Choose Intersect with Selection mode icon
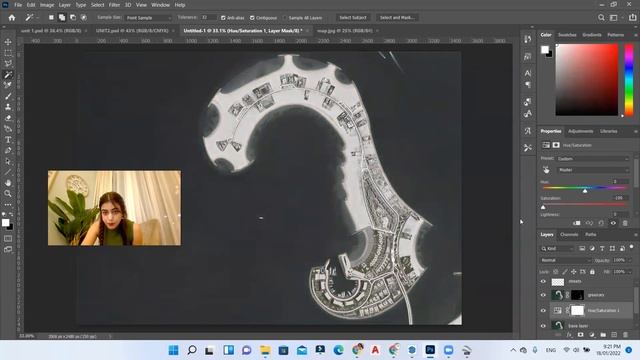Screen dimensions: 640x360 pos(84,18)
